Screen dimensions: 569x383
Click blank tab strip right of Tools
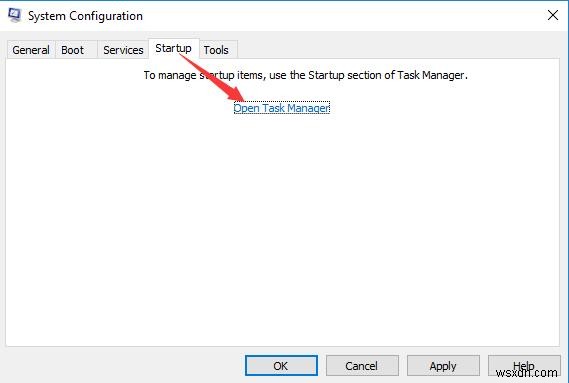tap(397, 49)
